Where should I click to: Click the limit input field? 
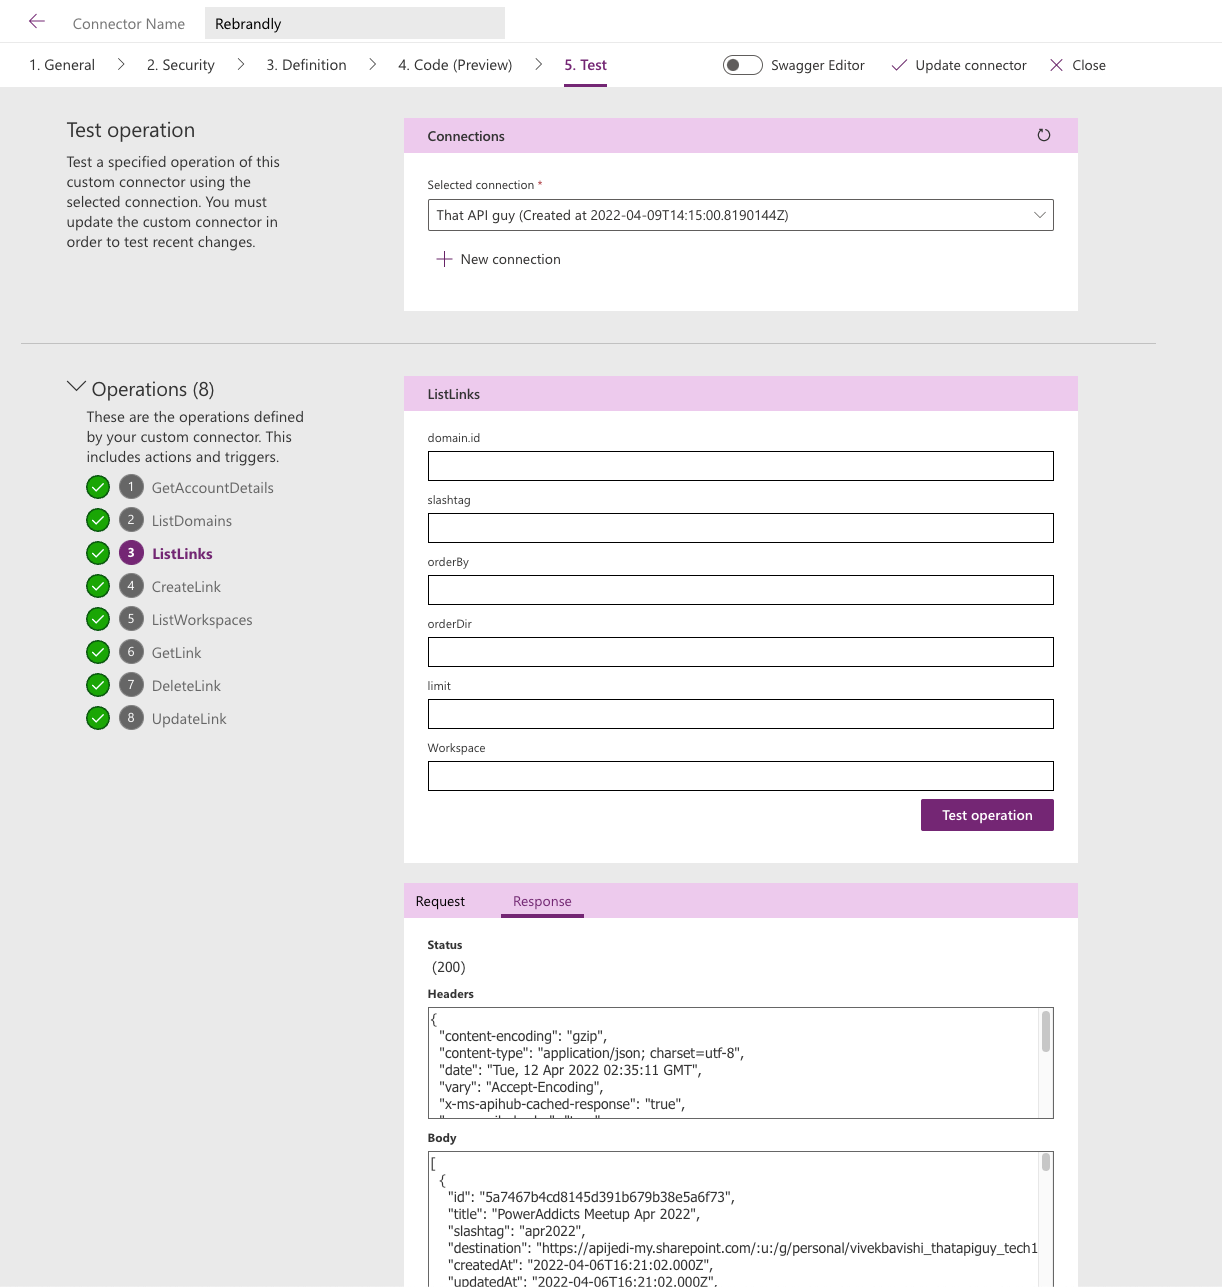(740, 714)
